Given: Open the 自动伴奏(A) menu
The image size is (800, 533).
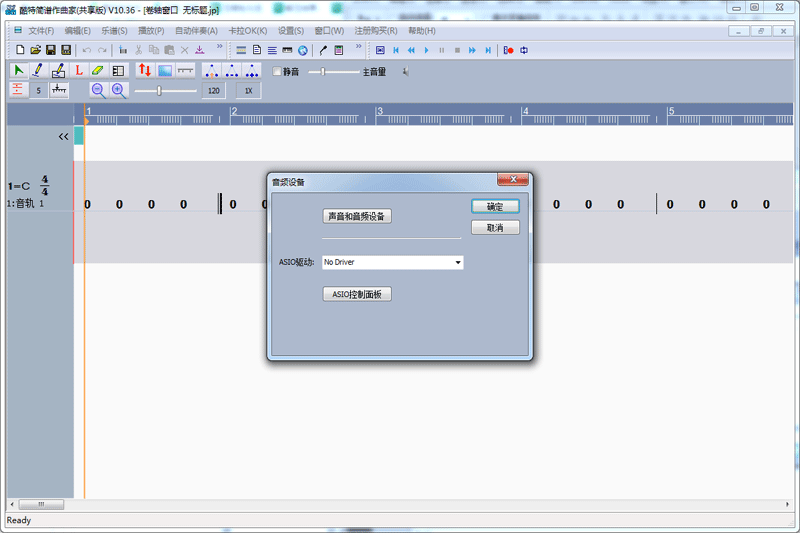Looking at the screenshot, I should 196,31.
